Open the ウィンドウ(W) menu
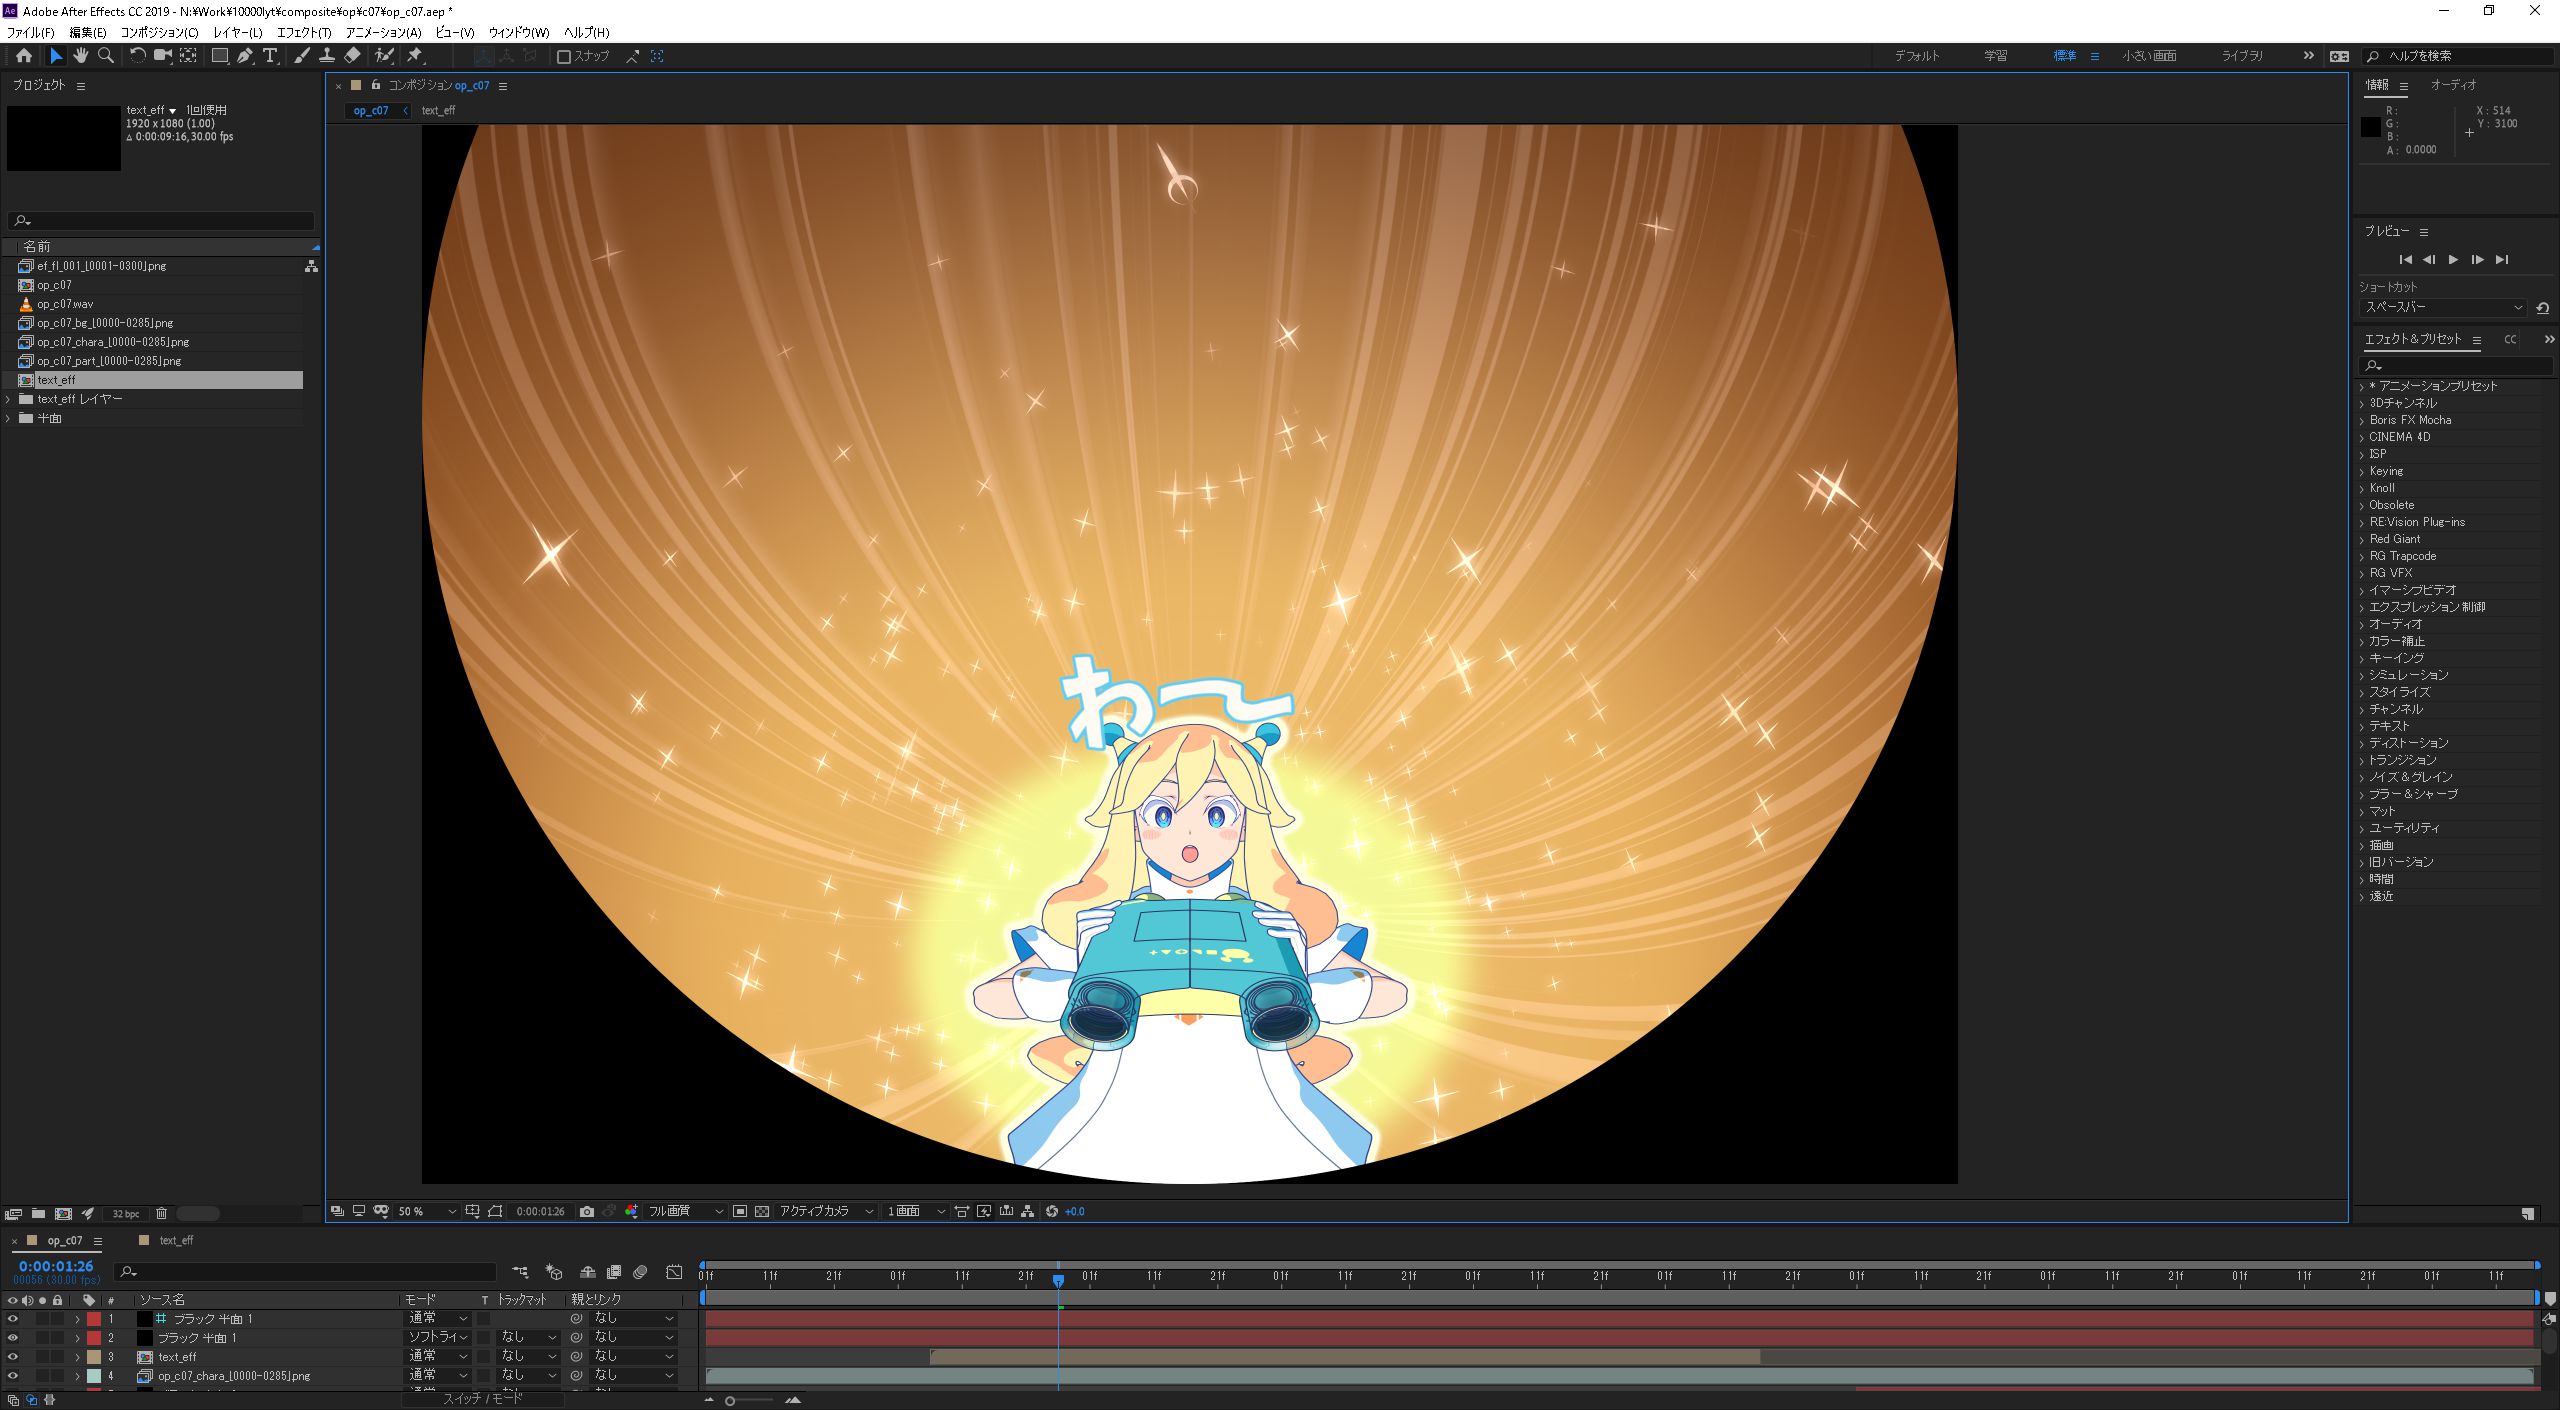The height and width of the screenshot is (1410, 2560). click(519, 32)
